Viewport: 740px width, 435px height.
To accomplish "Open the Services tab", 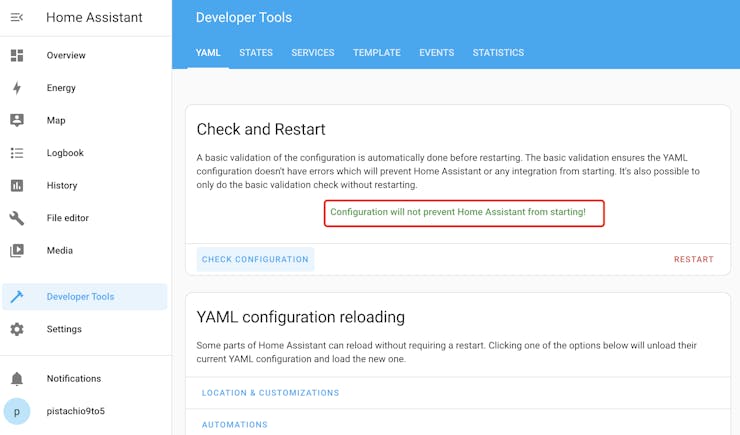I will point(313,53).
